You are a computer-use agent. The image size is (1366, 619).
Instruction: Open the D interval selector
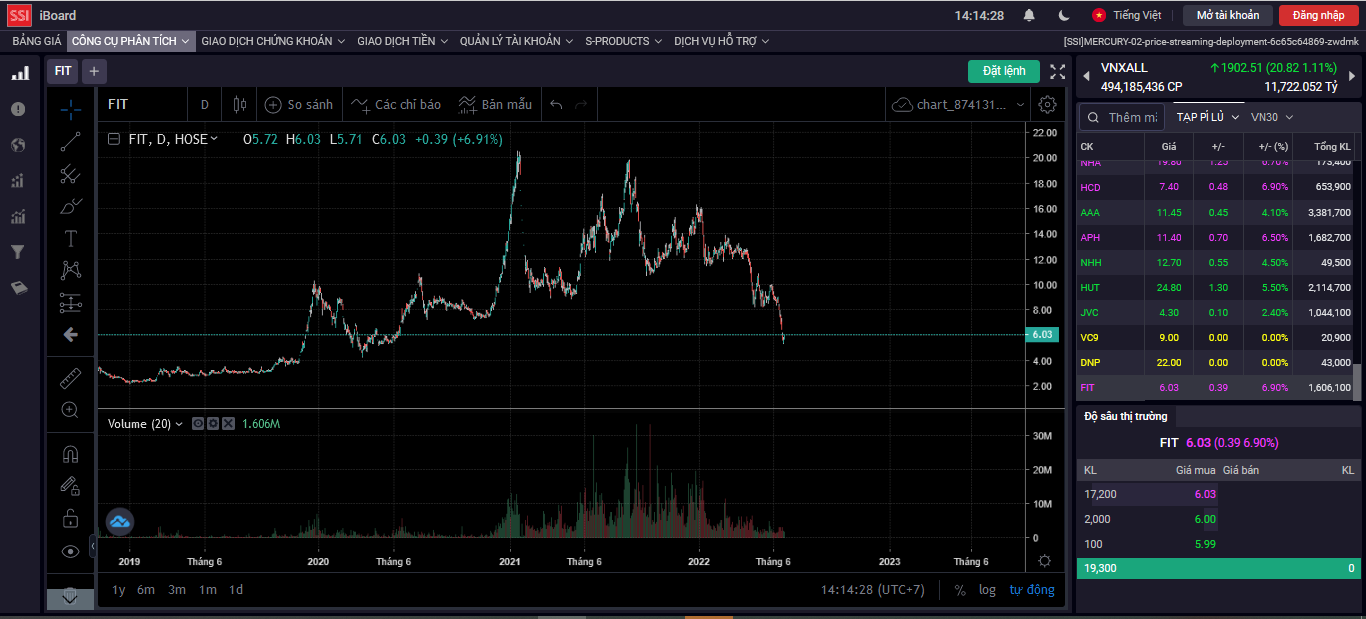tap(205, 104)
